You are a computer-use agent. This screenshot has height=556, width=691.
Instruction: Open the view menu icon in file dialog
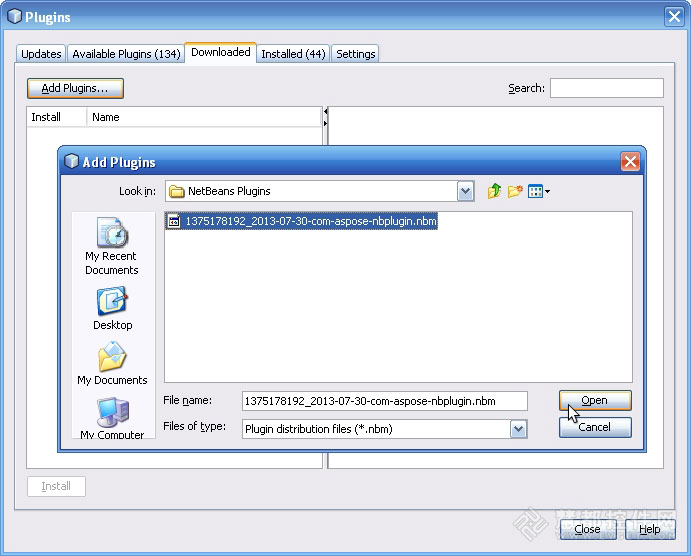click(x=539, y=191)
